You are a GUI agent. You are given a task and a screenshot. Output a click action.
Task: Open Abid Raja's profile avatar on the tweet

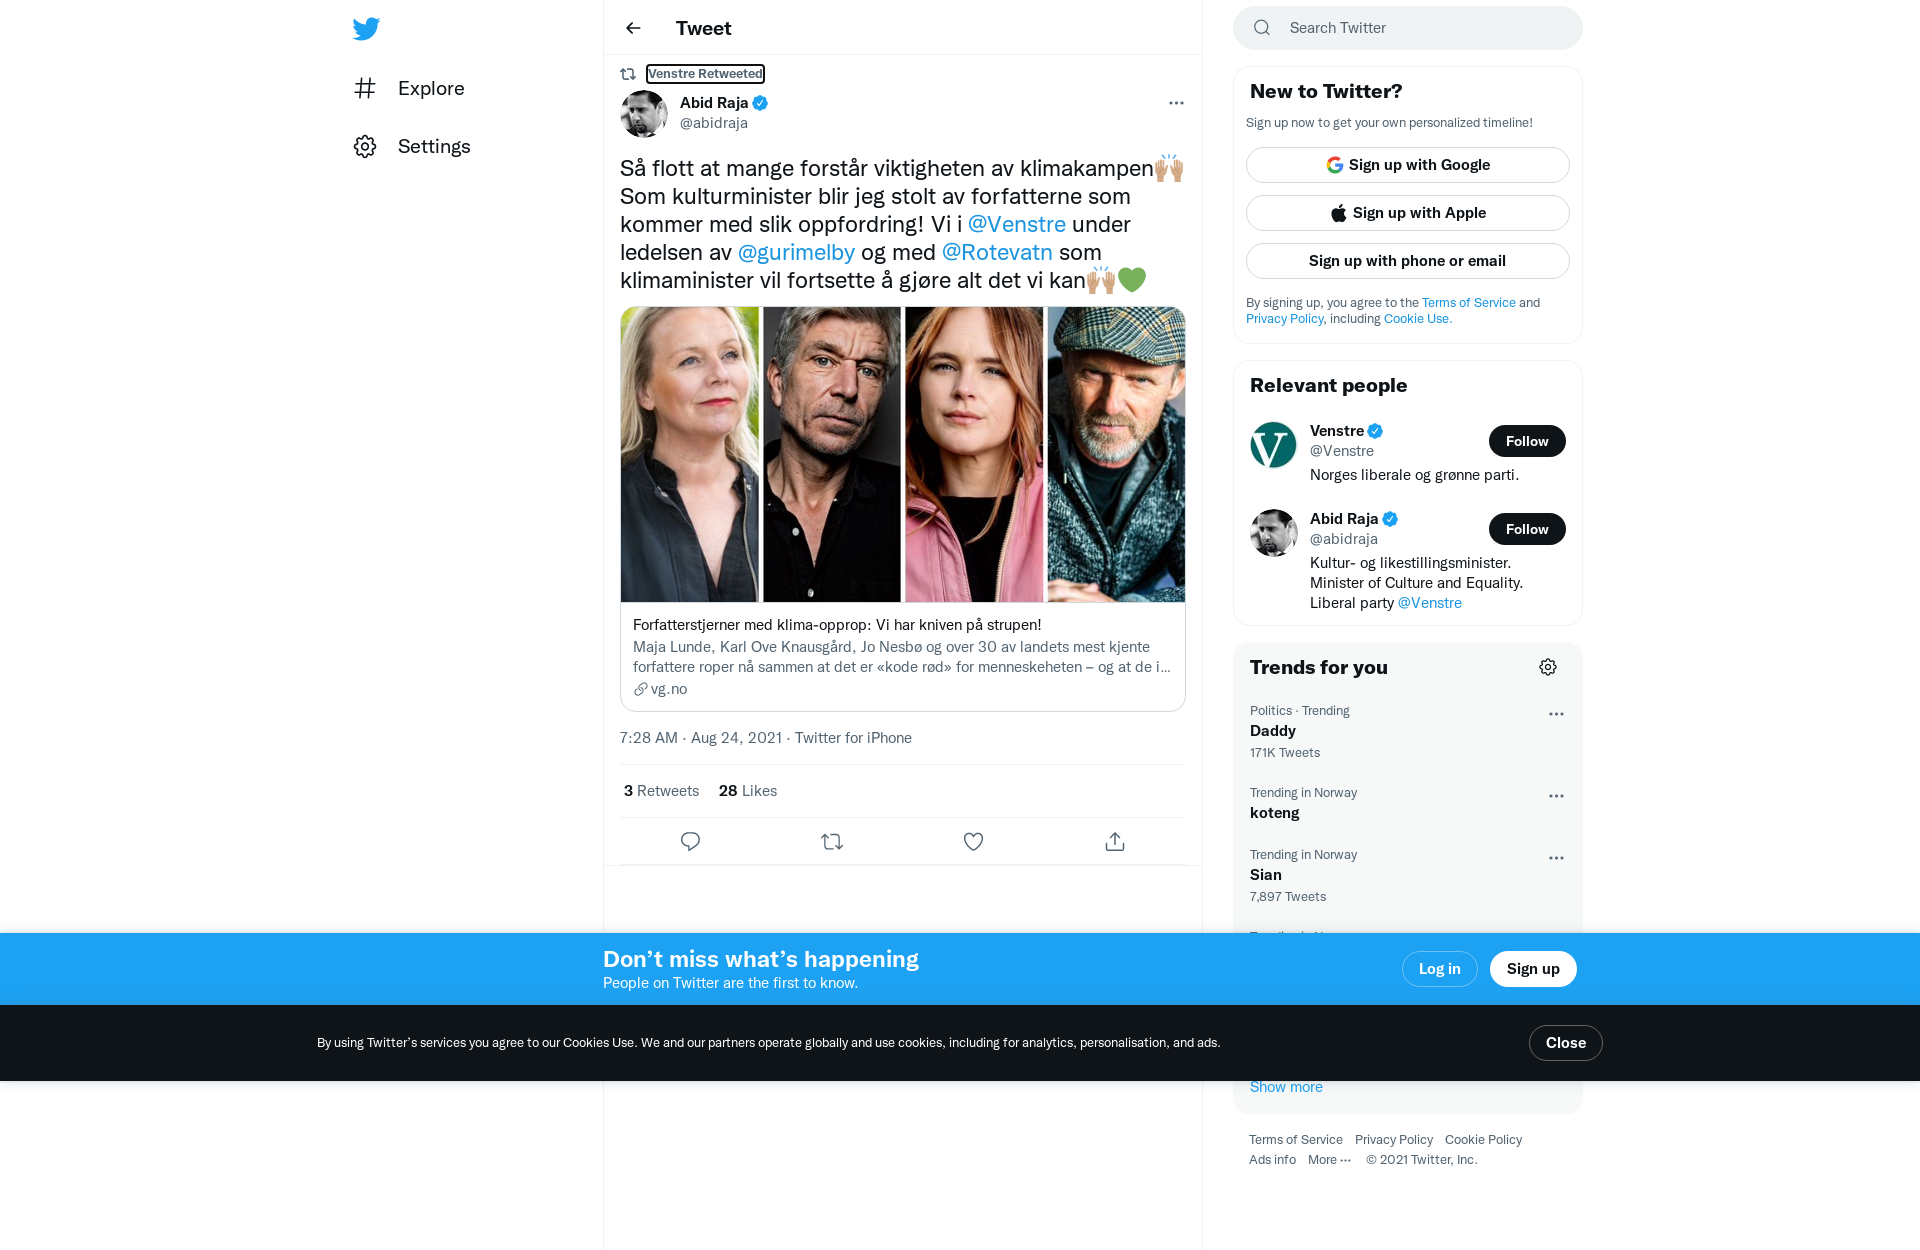[644, 113]
